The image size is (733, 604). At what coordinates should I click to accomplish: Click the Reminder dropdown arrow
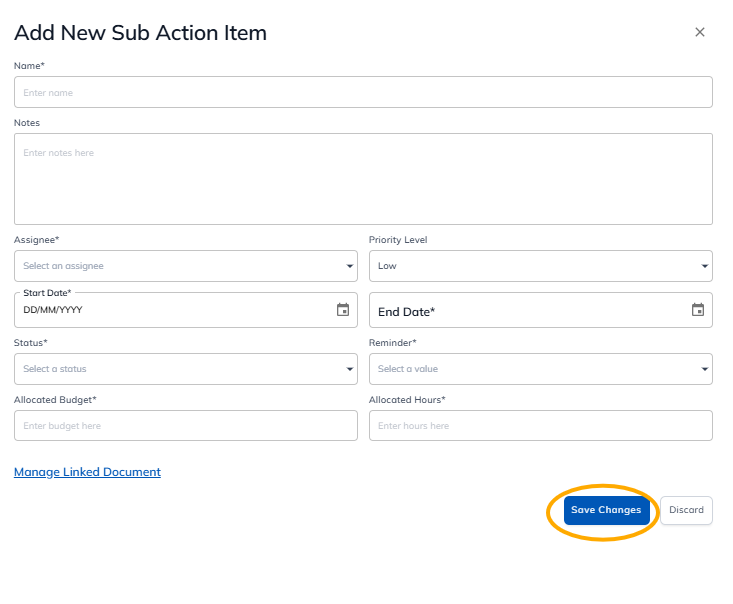(x=705, y=369)
